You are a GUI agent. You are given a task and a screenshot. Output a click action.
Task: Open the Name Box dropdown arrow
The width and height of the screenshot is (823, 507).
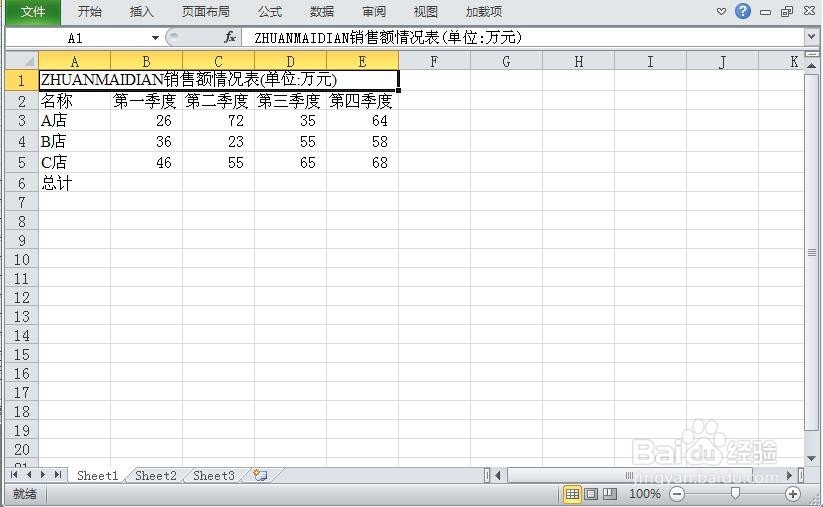point(155,38)
